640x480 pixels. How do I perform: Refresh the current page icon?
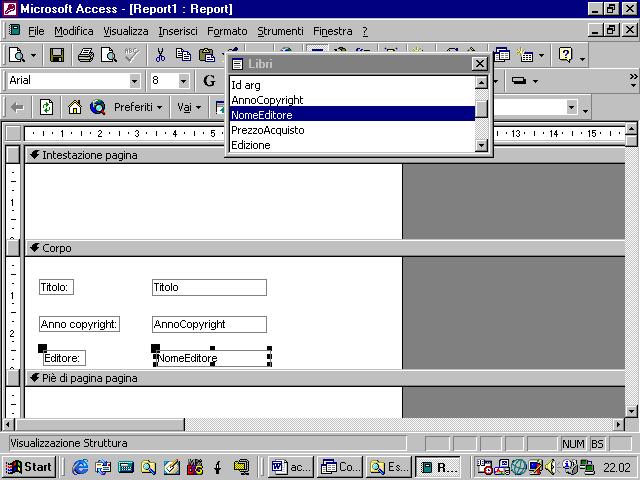tap(46, 107)
